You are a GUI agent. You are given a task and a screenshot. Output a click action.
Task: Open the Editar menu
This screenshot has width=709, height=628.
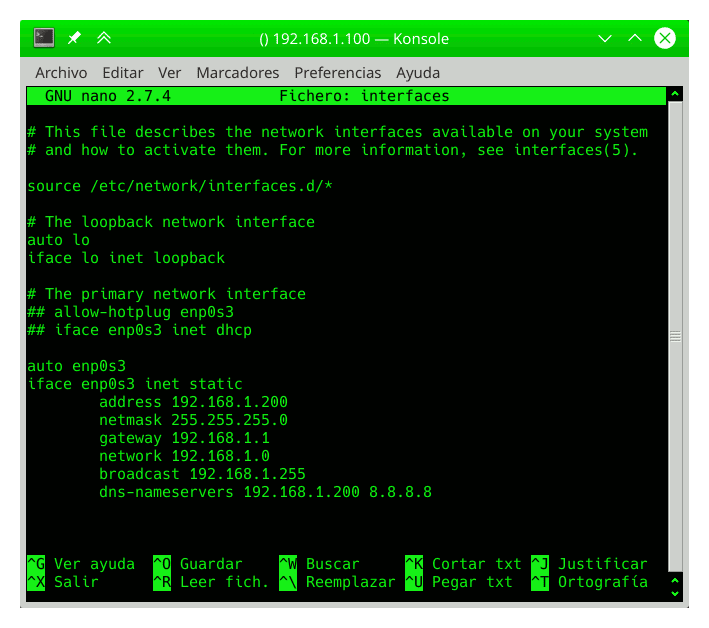[123, 73]
